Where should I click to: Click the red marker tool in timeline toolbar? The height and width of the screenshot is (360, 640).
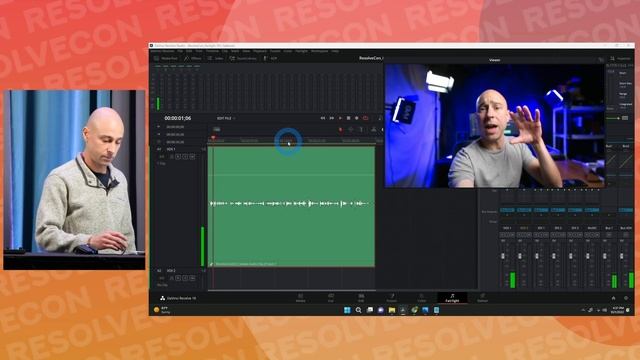(x=340, y=129)
